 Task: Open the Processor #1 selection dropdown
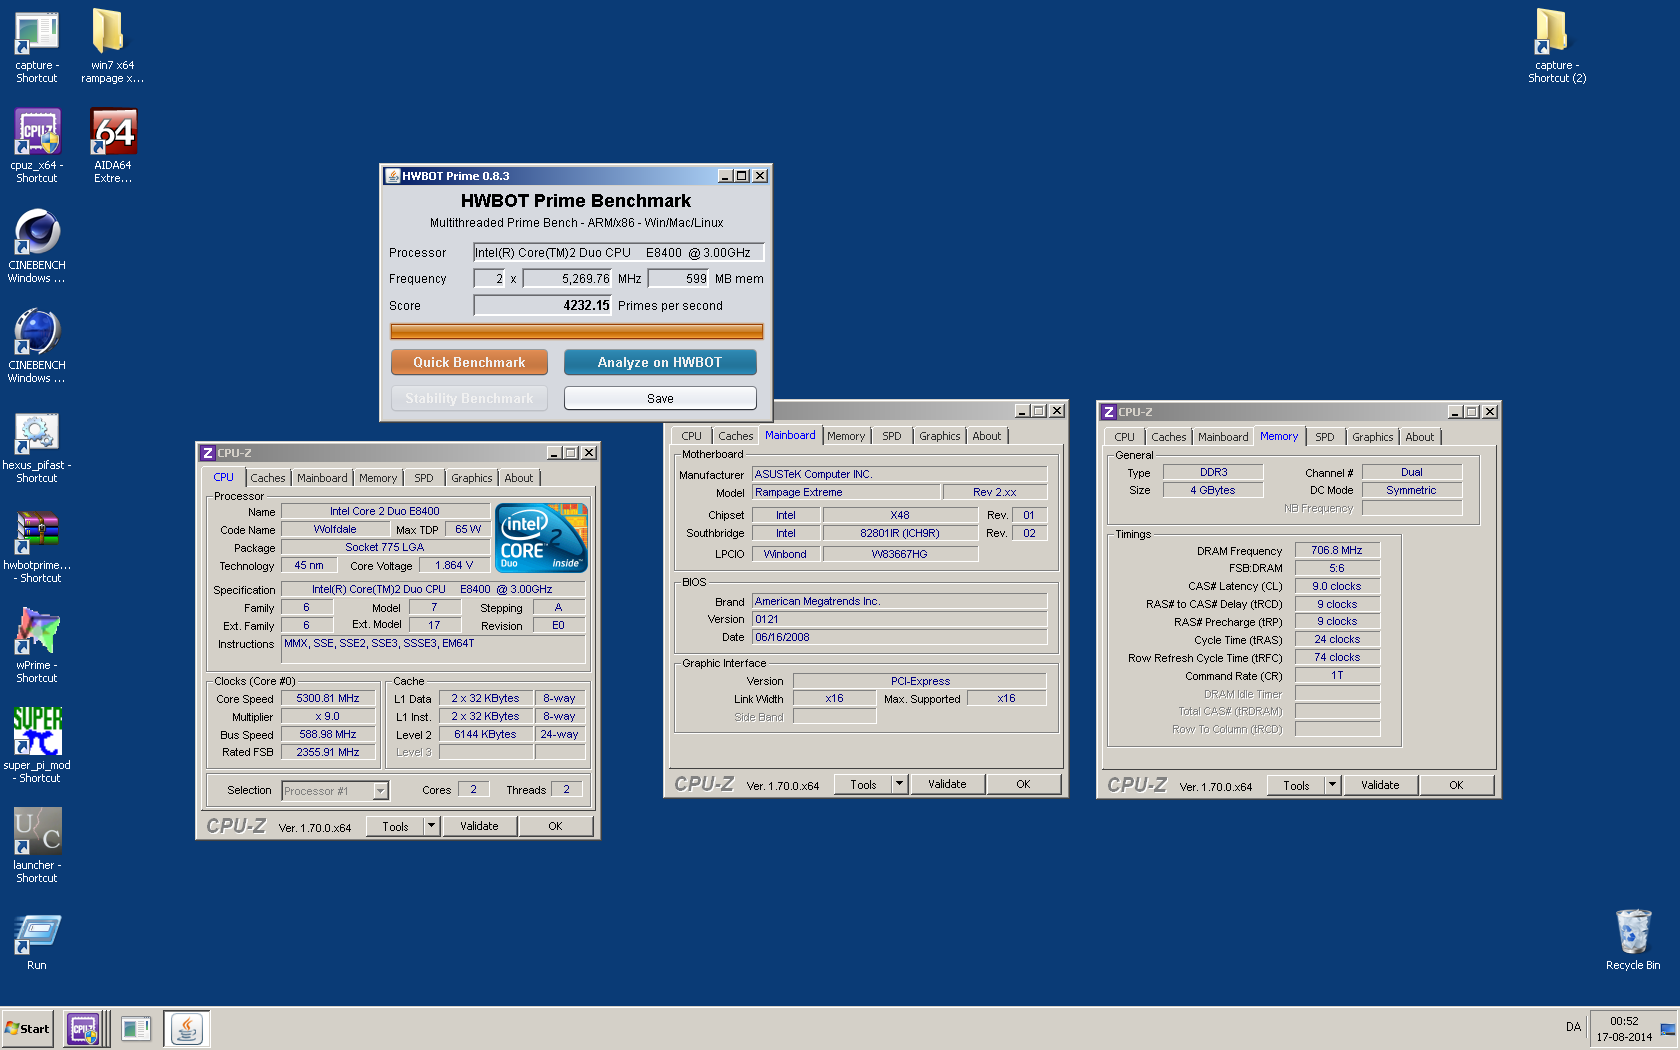(x=335, y=791)
